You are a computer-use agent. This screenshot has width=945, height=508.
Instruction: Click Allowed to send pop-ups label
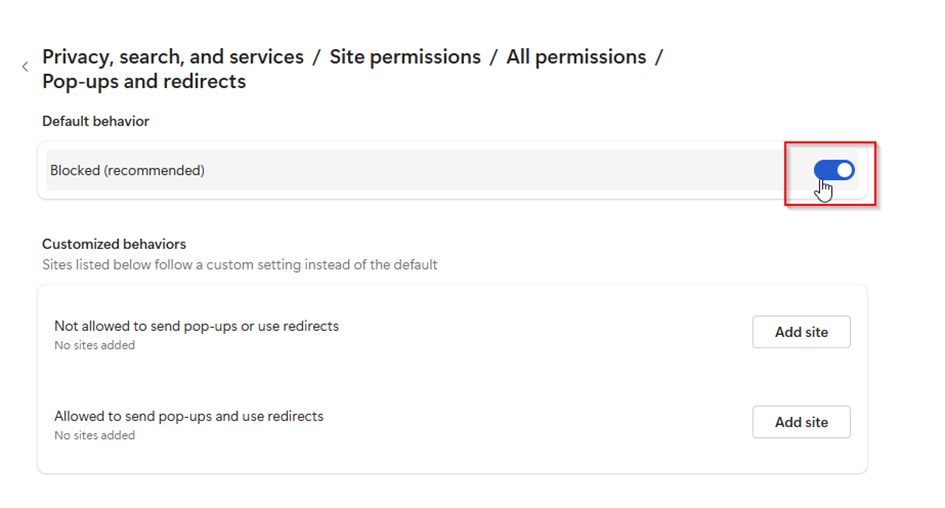pyautogui.click(x=189, y=416)
